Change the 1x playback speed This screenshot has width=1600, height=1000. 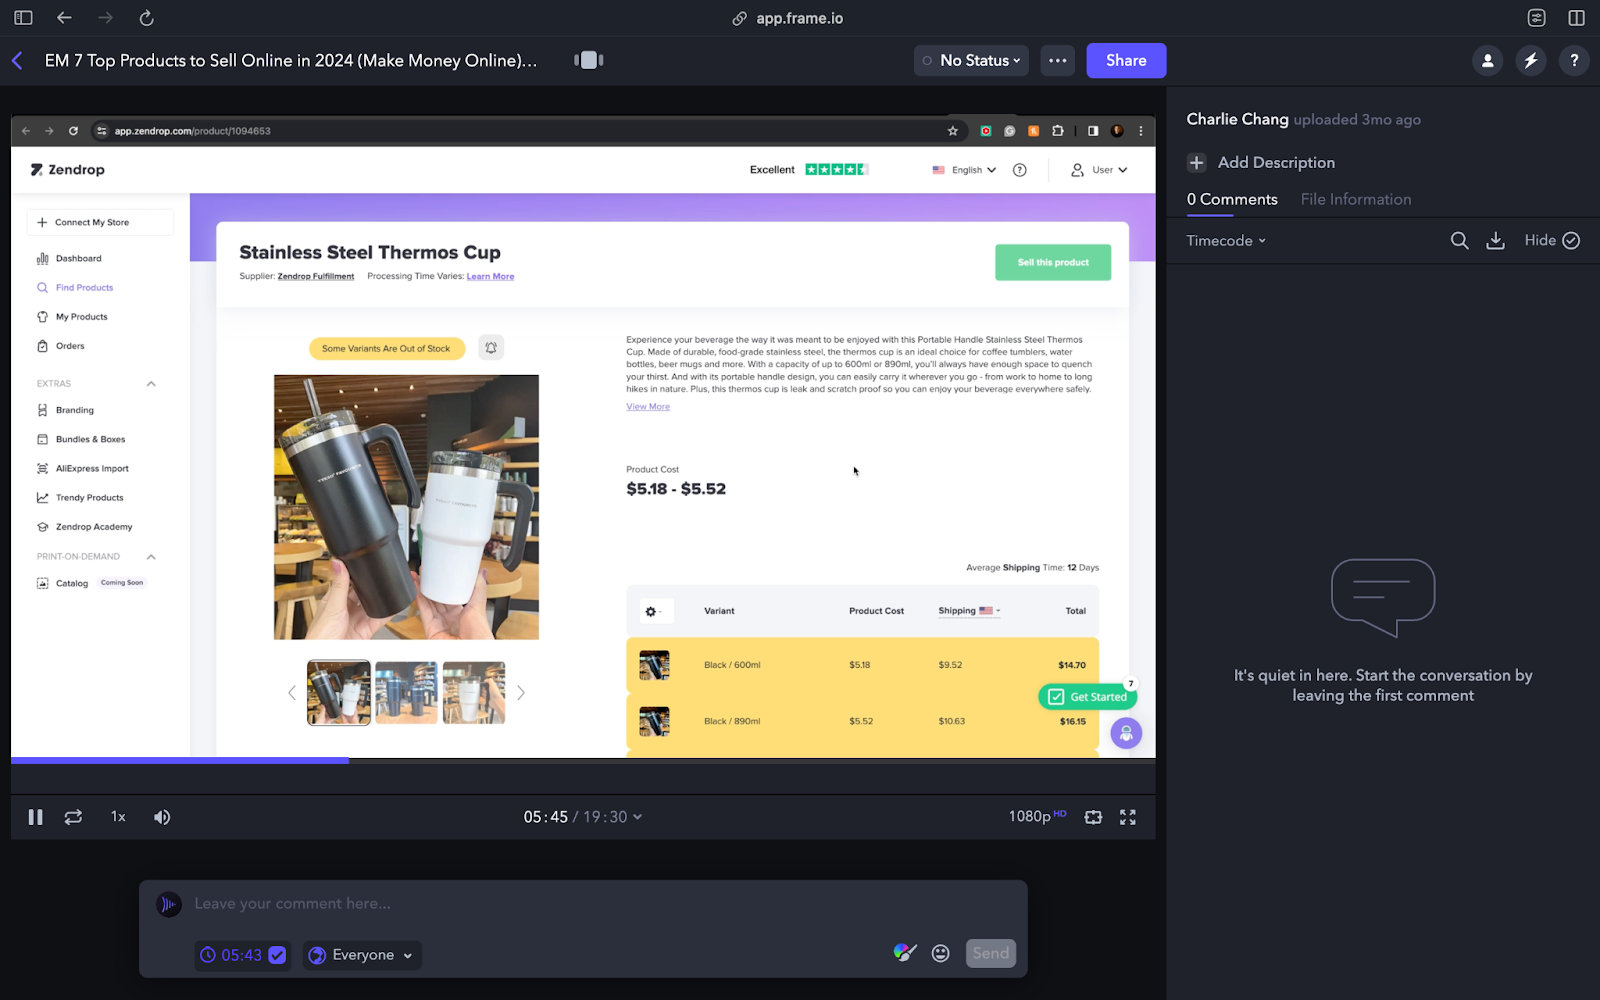pos(118,817)
